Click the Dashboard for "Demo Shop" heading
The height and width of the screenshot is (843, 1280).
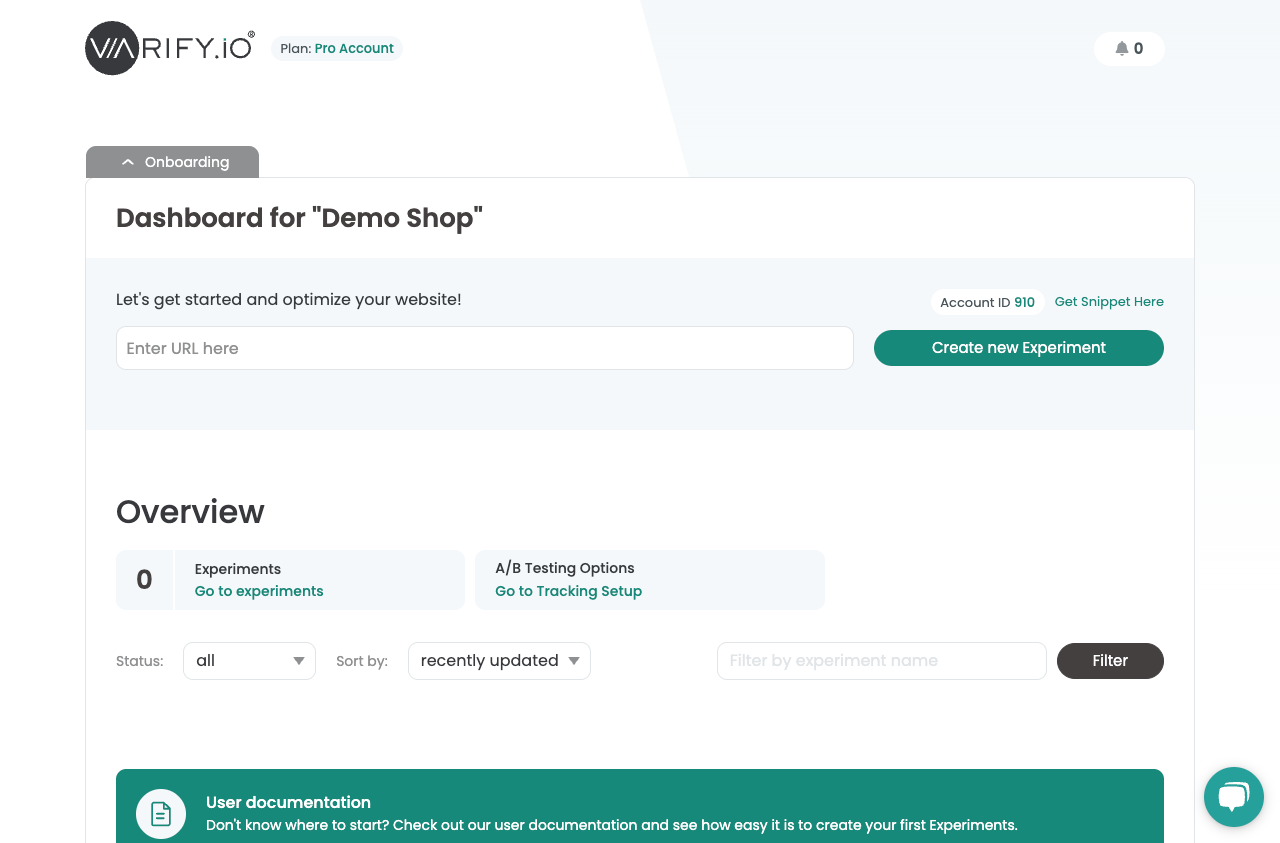(299, 218)
